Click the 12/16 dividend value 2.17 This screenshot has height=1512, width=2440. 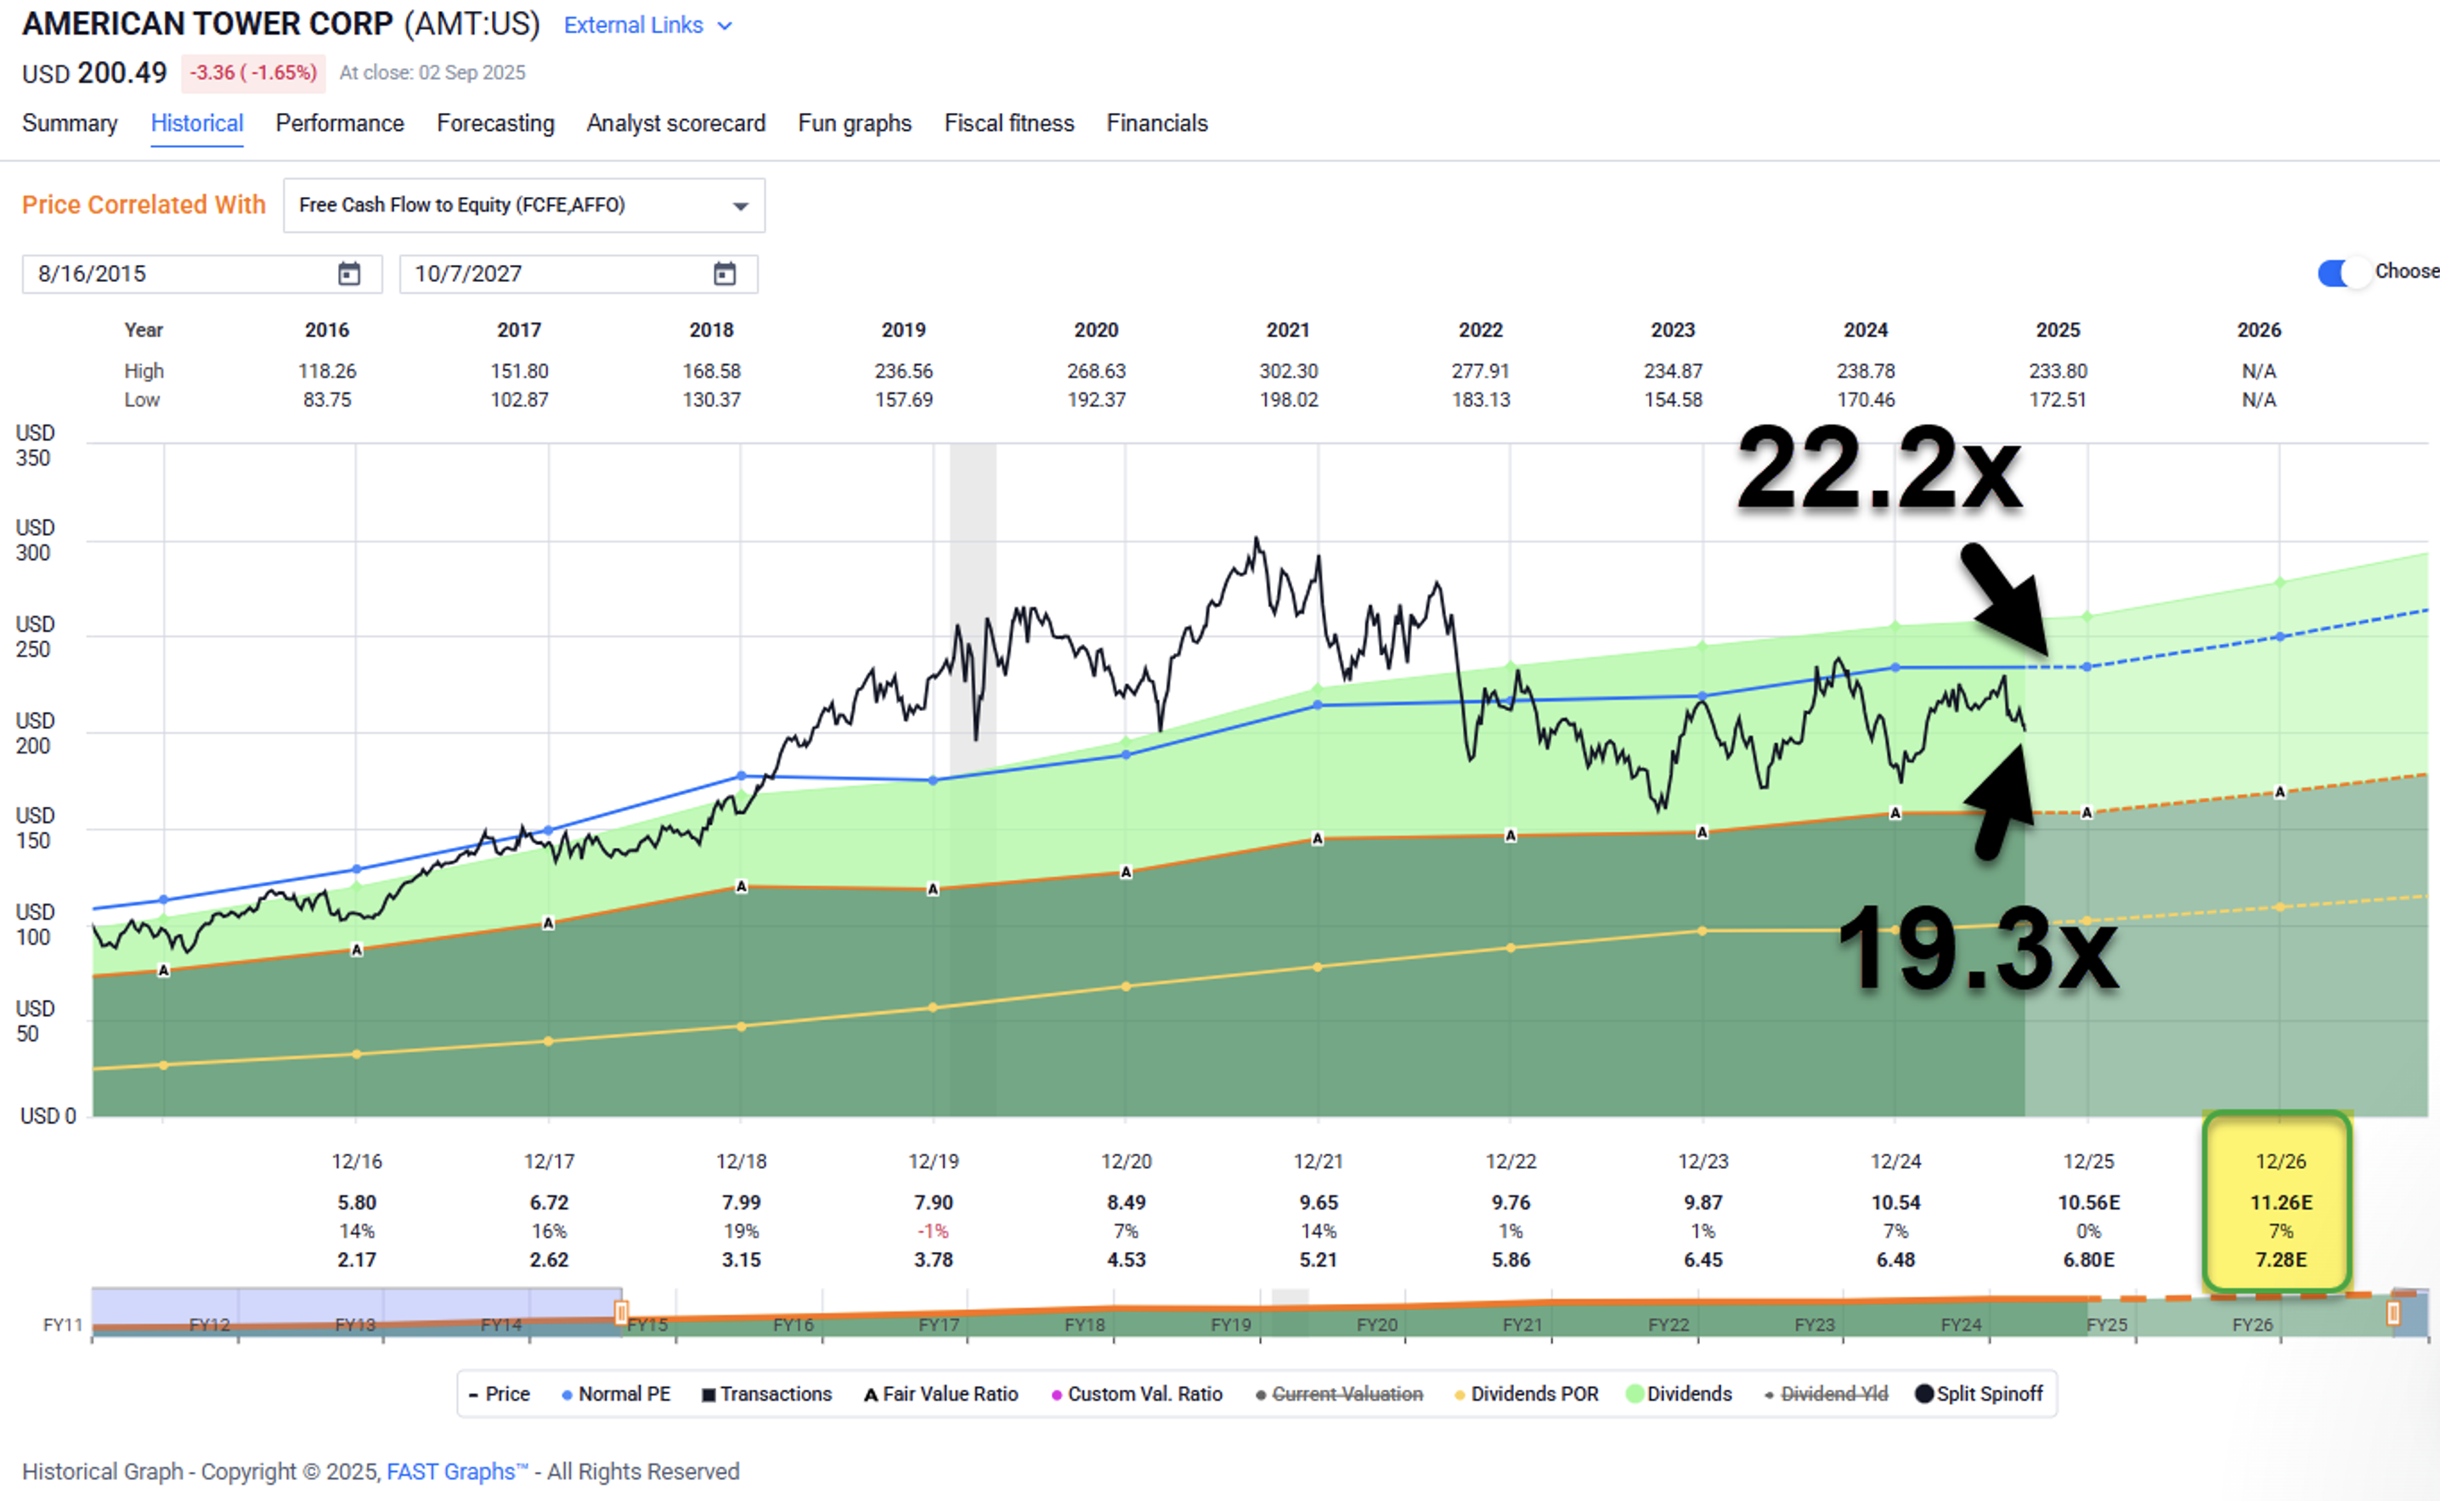[357, 1260]
